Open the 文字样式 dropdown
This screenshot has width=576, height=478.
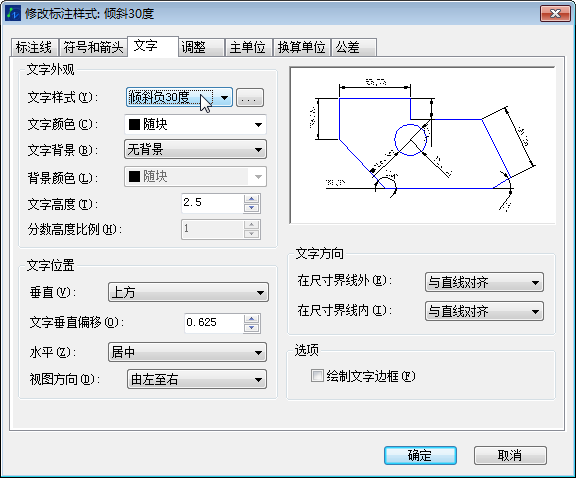pyautogui.click(x=179, y=97)
